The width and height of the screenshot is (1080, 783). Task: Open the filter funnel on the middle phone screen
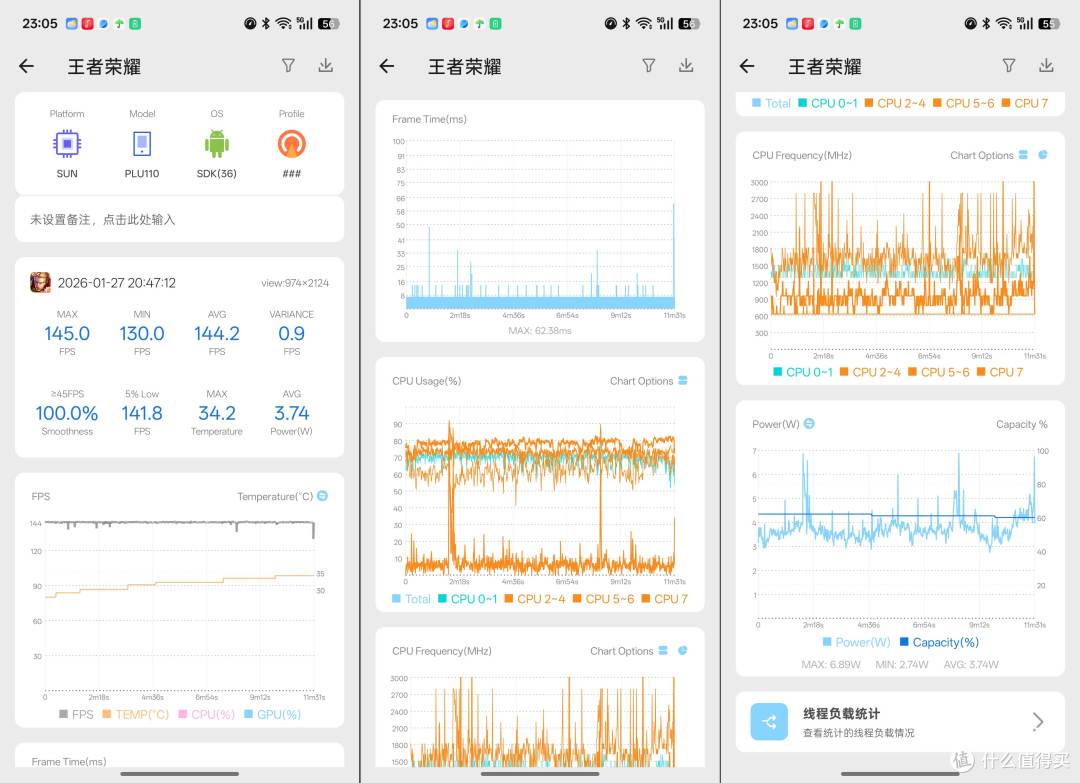[649, 65]
